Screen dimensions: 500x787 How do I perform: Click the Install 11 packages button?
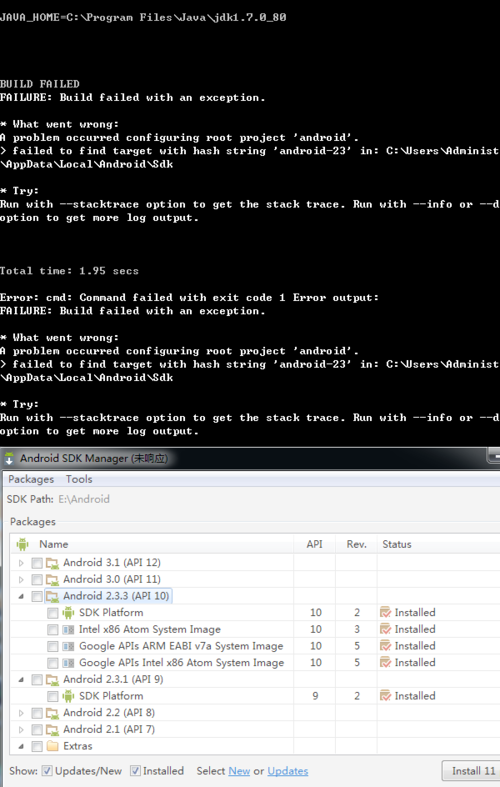[471, 771]
